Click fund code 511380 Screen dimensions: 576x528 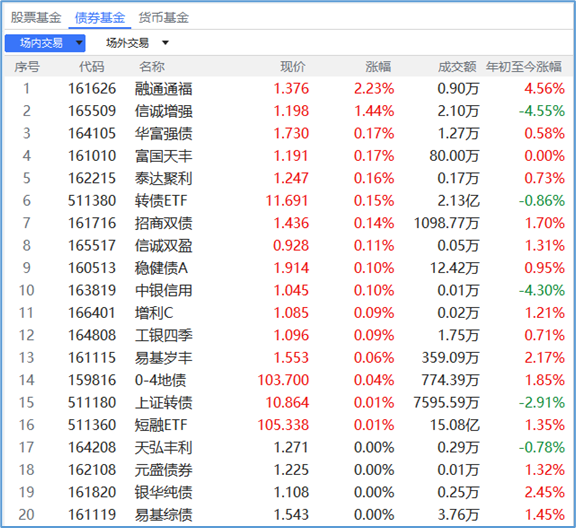point(92,201)
